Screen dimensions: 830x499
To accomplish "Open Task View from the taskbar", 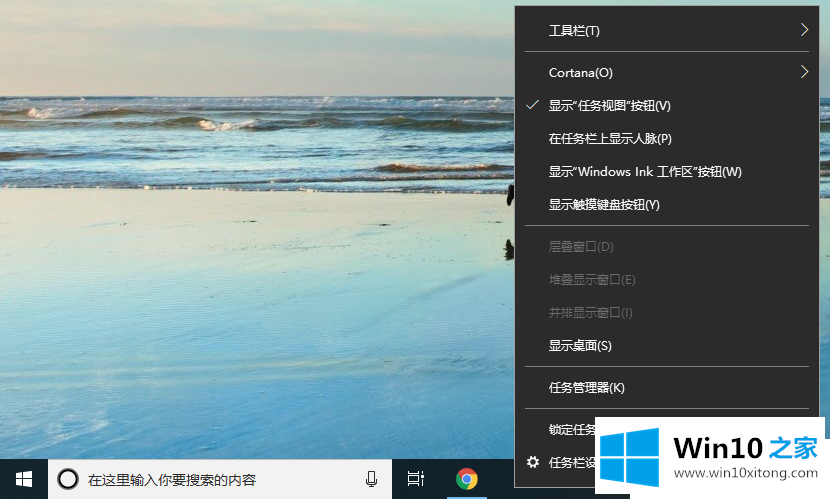I will 416,480.
